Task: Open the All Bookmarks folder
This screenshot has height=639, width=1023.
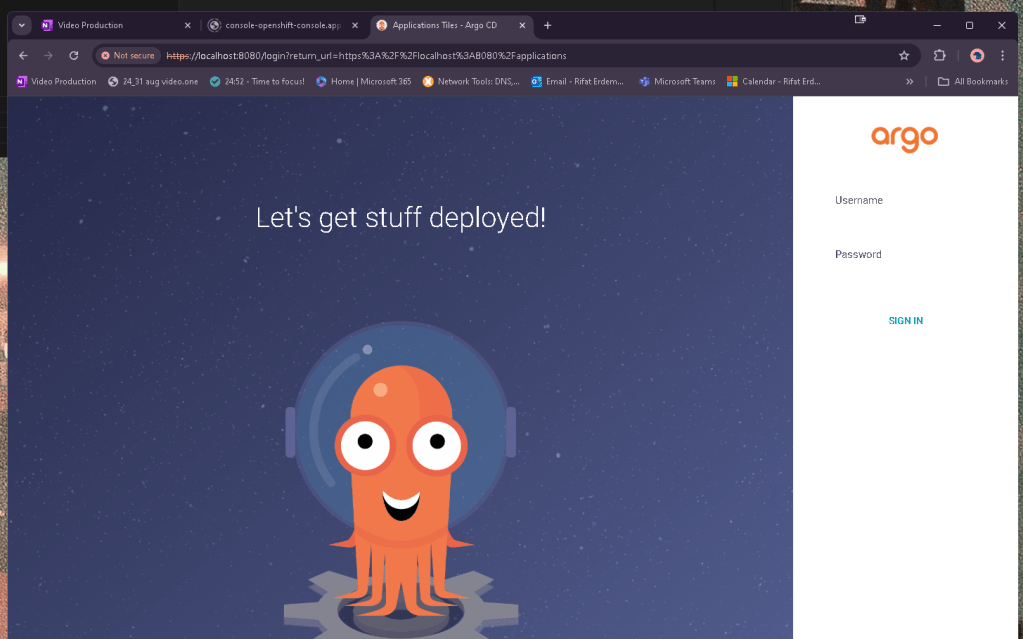Action: point(973,82)
